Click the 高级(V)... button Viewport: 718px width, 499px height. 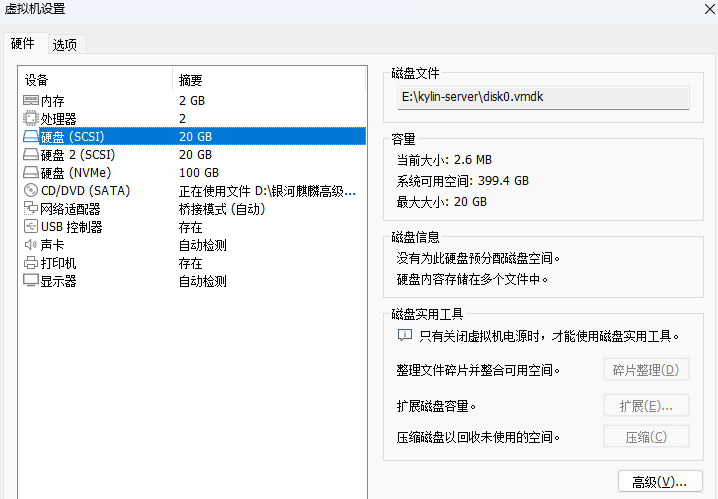[660, 482]
